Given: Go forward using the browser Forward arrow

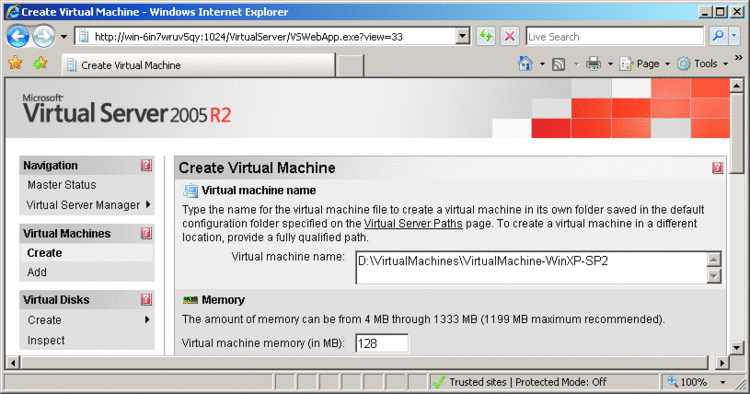Looking at the screenshot, I should pyautogui.click(x=44, y=37).
